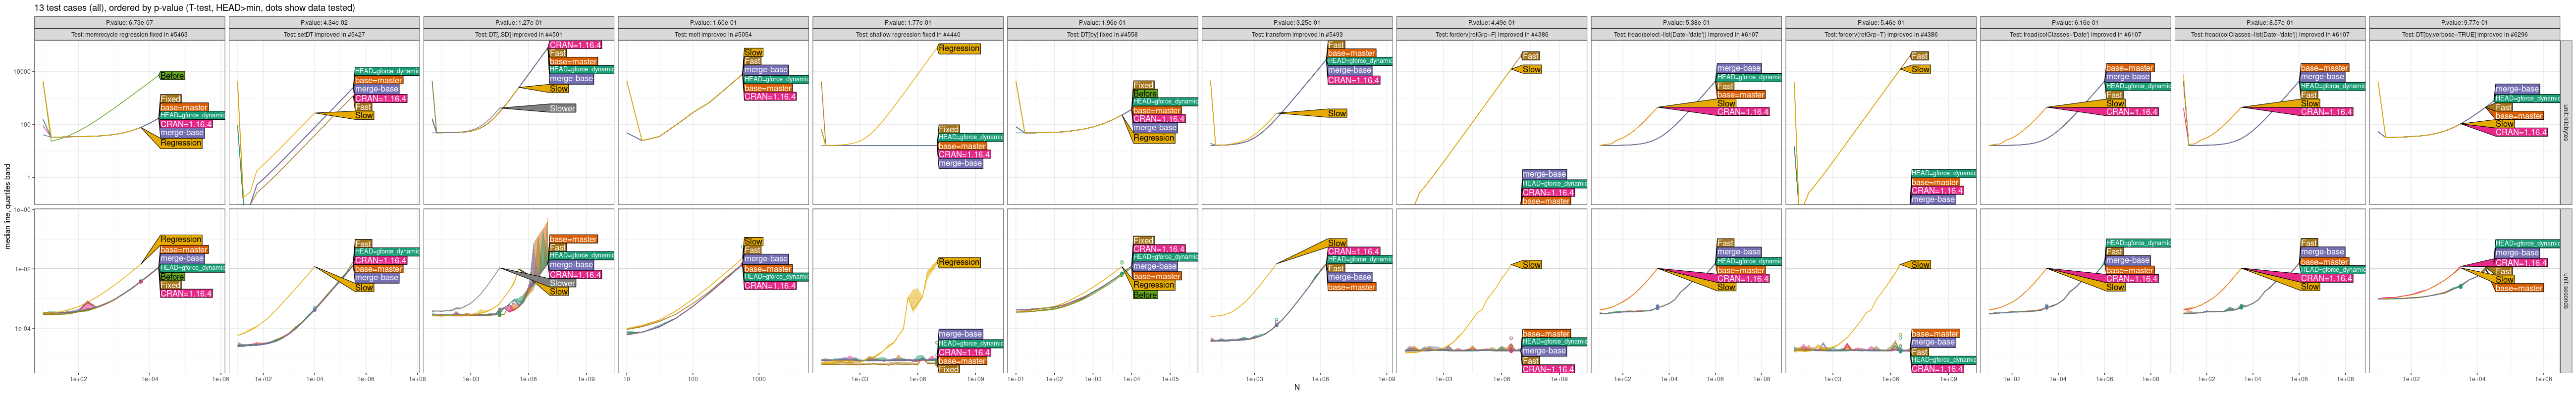Click the green 'Before' label in the memrecycle kilobytes panel

(172, 76)
